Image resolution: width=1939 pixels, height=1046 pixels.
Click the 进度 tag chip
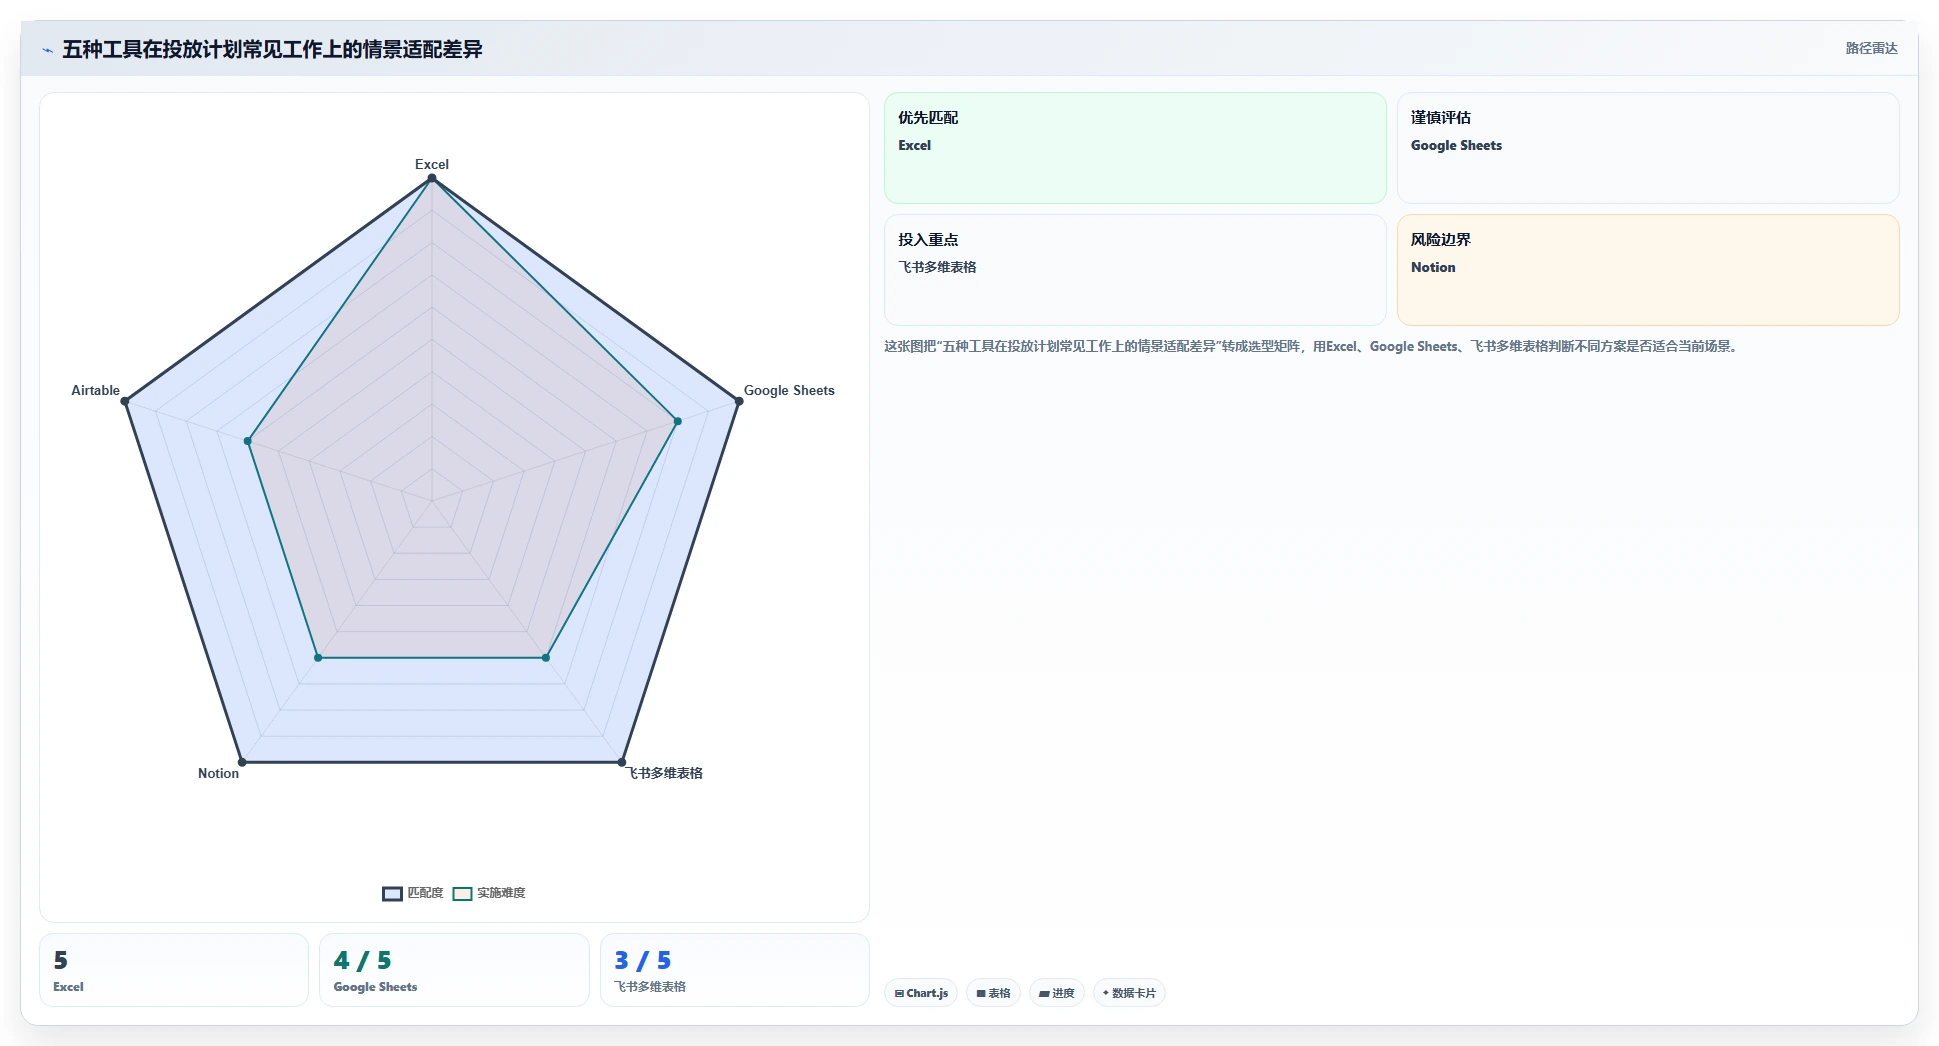click(1056, 993)
